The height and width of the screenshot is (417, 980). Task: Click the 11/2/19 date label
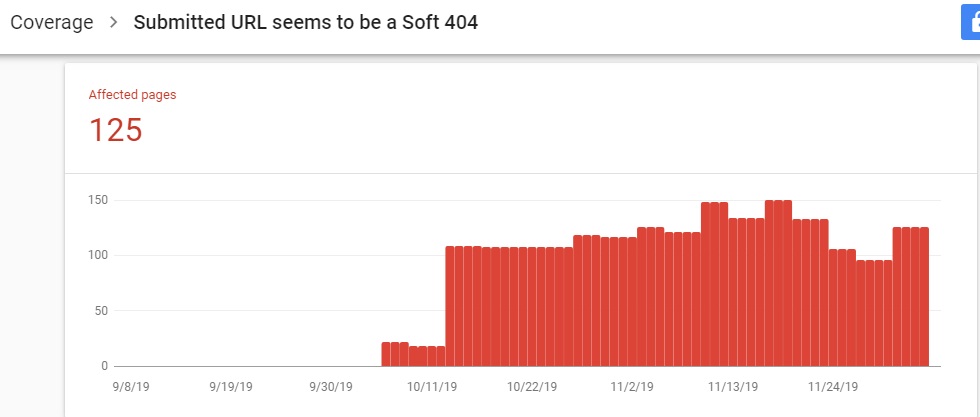pos(632,385)
